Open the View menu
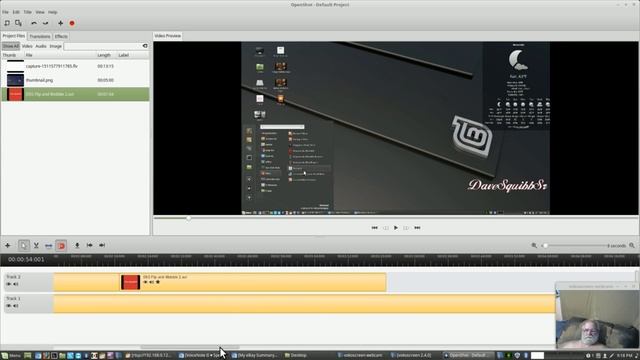 click(x=40, y=12)
